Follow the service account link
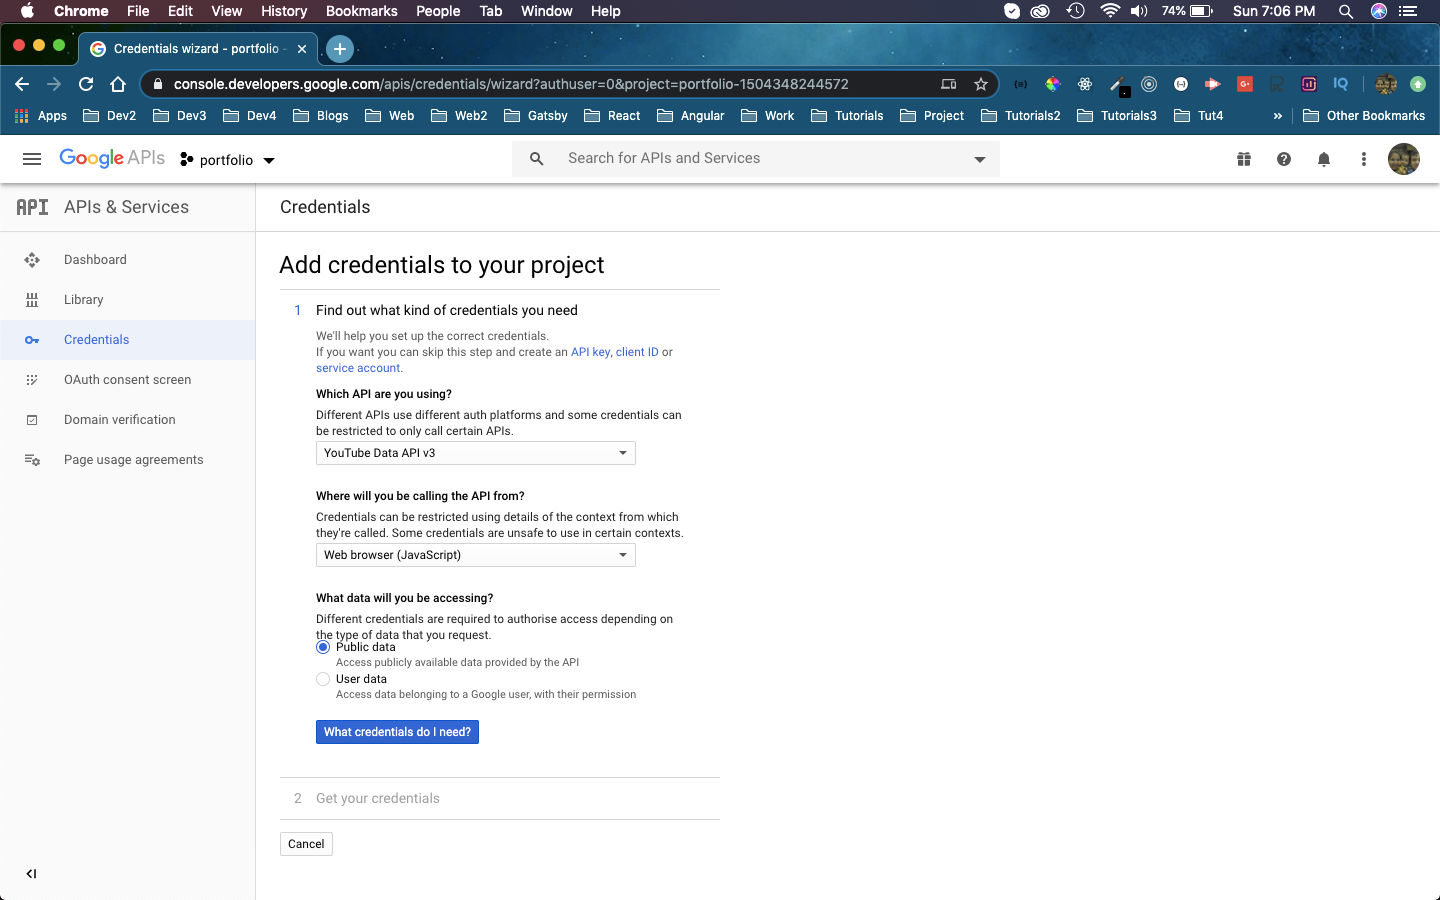The width and height of the screenshot is (1440, 900). (358, 368)
